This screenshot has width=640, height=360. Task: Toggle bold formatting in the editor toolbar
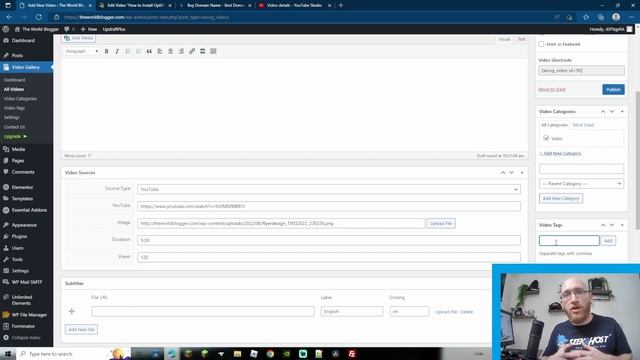coord(107,51)
